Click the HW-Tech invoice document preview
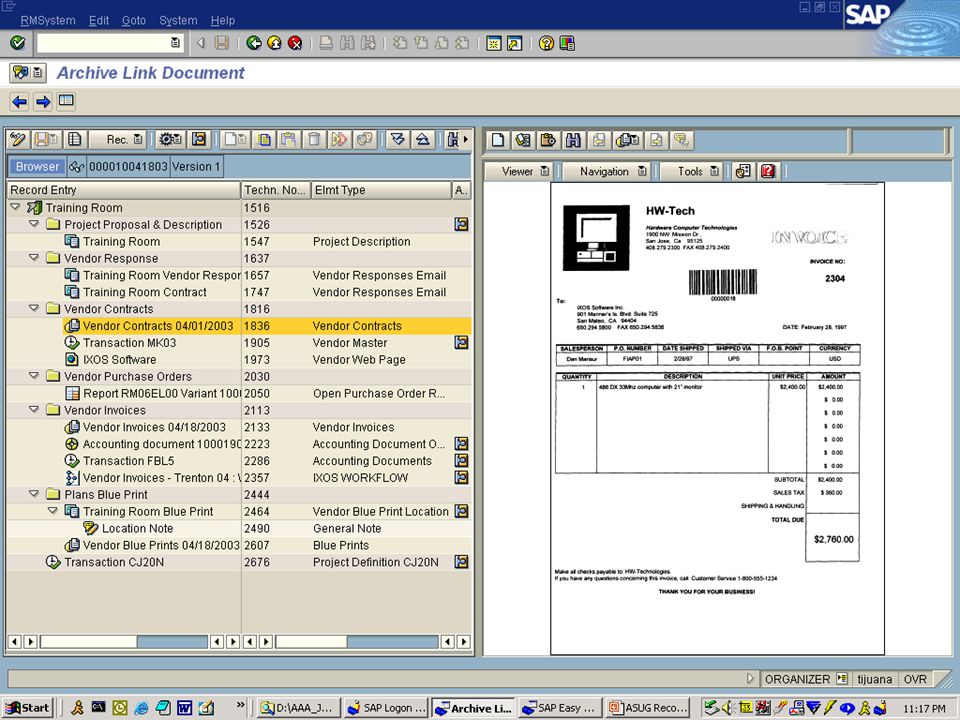This screenshot has width=960, height=720. pos(717,418)
